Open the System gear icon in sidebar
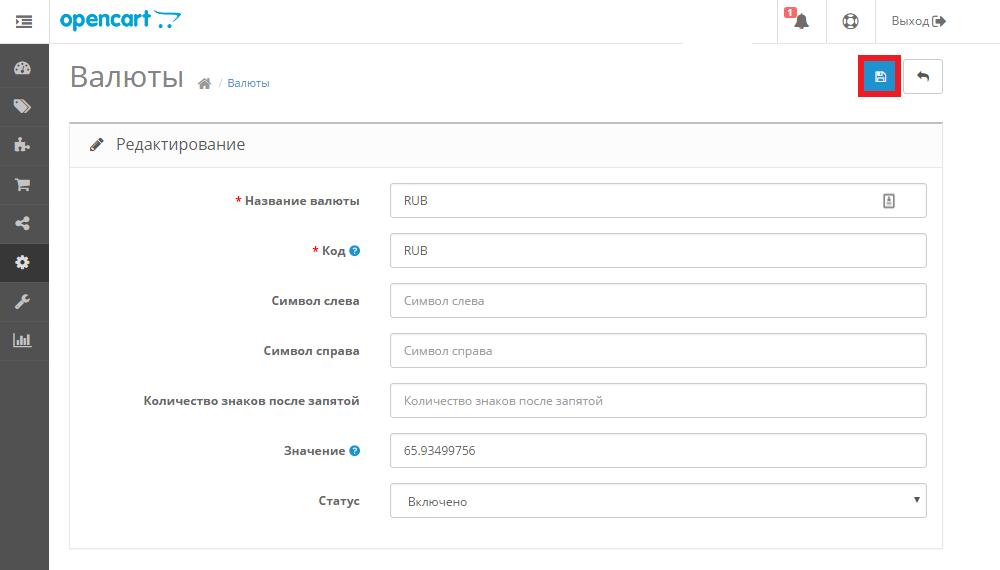 (23, 263)
